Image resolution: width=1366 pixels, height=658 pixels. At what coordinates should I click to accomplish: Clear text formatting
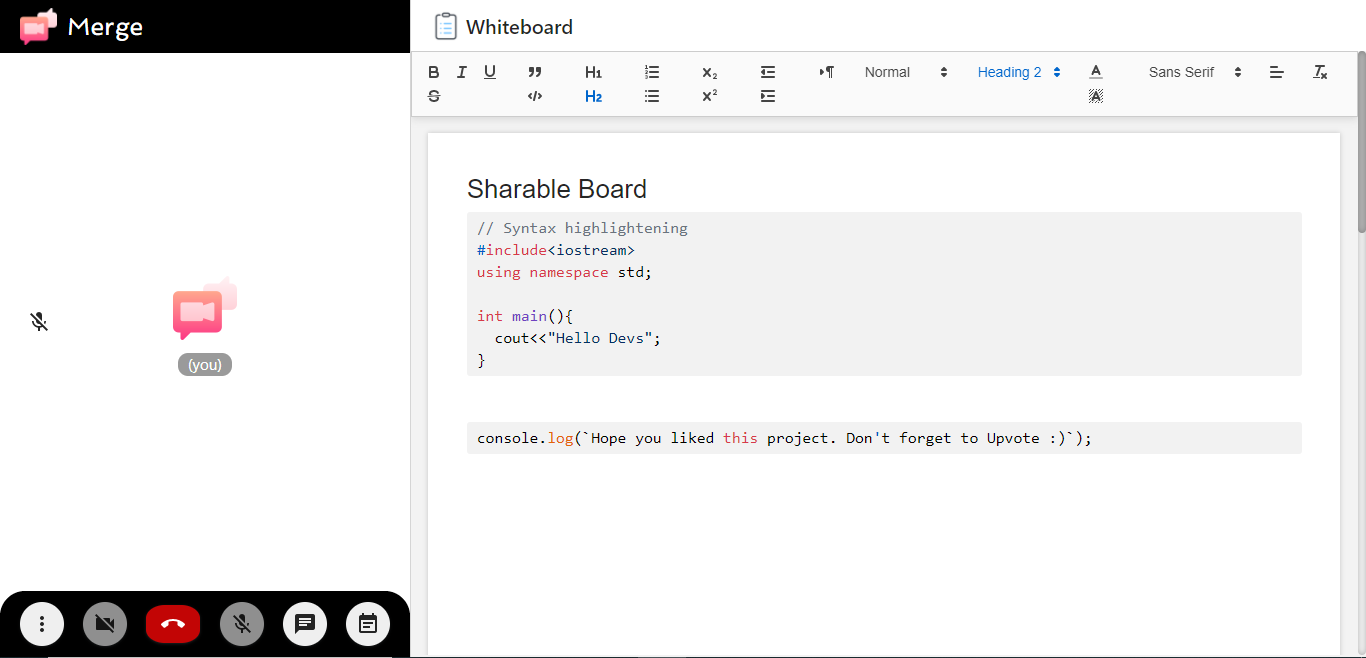[x=1320, y=72]
